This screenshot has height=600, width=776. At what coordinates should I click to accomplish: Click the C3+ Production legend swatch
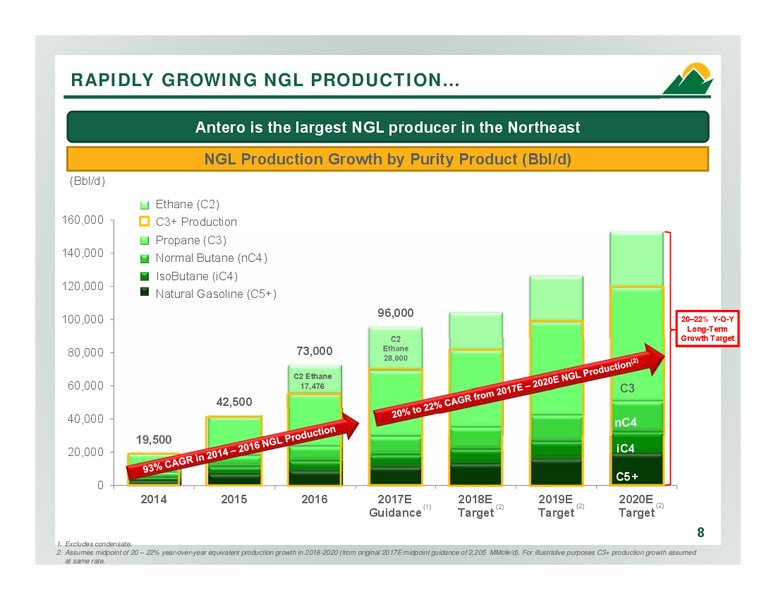pos(145,222)
